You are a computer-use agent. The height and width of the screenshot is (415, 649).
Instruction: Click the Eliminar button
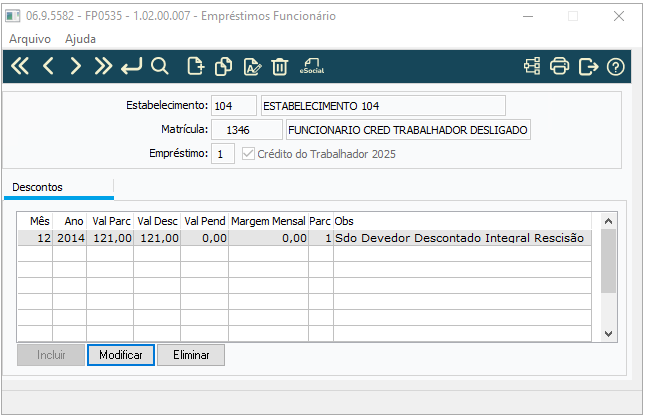[191, 355]
